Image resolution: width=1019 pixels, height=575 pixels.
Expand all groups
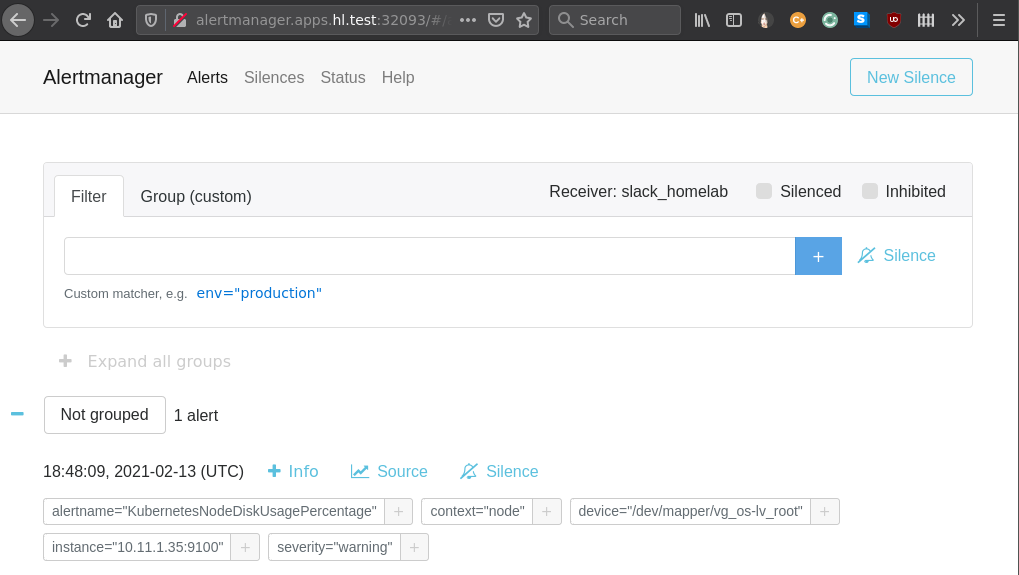[145, 361]
